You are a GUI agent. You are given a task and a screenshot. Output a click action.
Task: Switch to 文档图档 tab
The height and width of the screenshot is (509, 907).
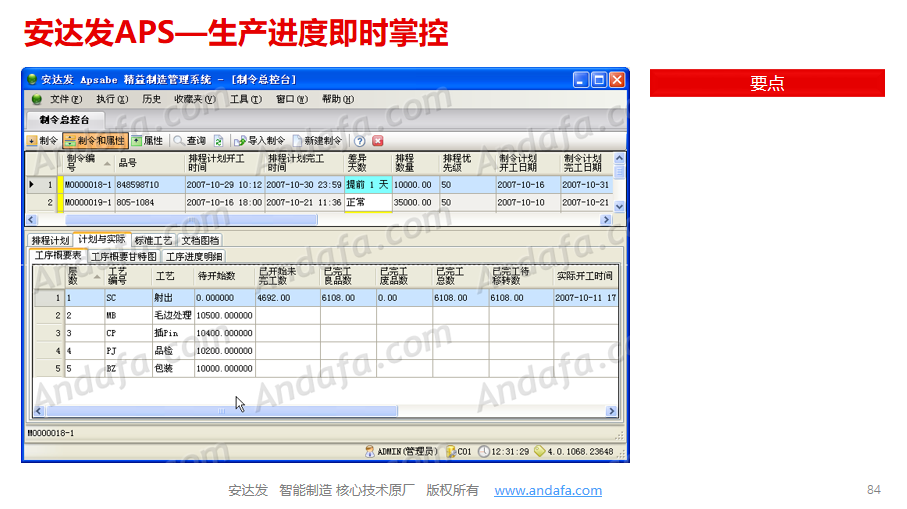click(200, 240)
